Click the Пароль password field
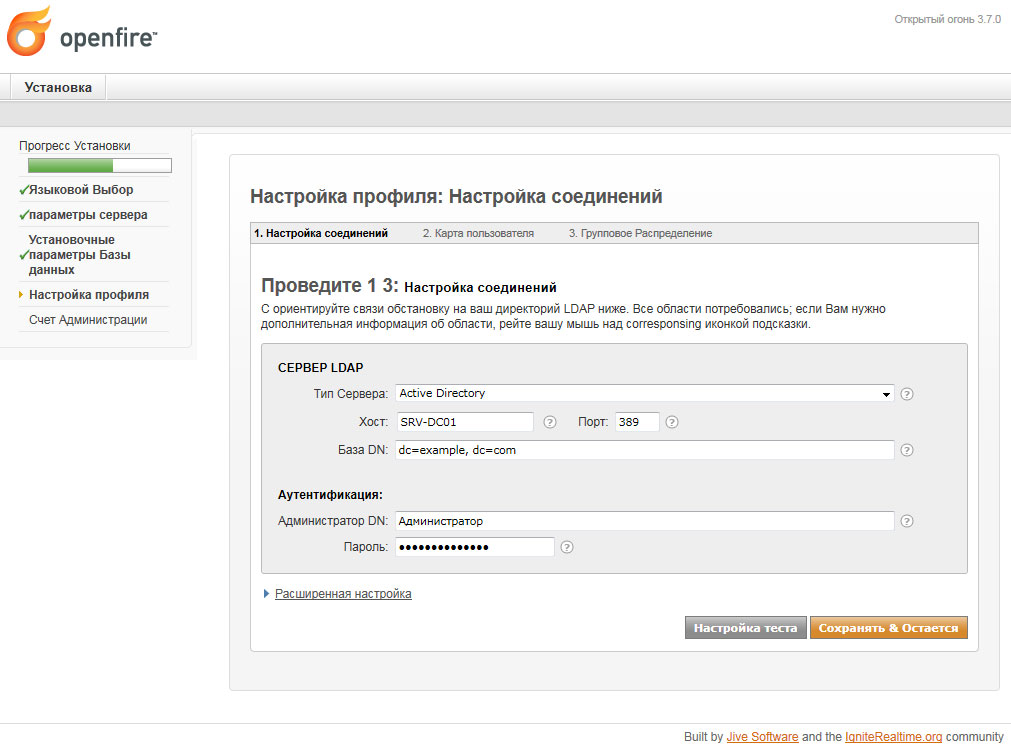Screen dimensions: 1011x751 coord(474,547)
